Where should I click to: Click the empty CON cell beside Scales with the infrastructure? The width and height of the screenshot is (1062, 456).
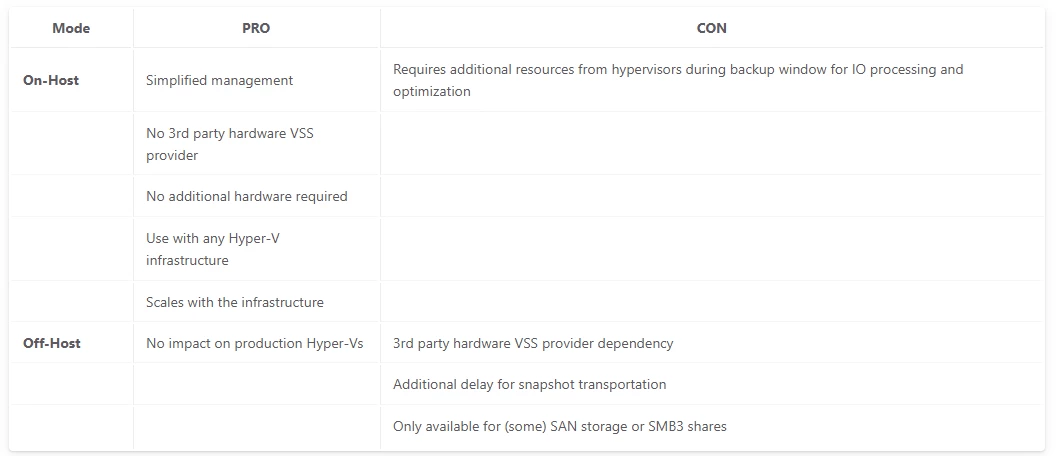tap(711, 302)
